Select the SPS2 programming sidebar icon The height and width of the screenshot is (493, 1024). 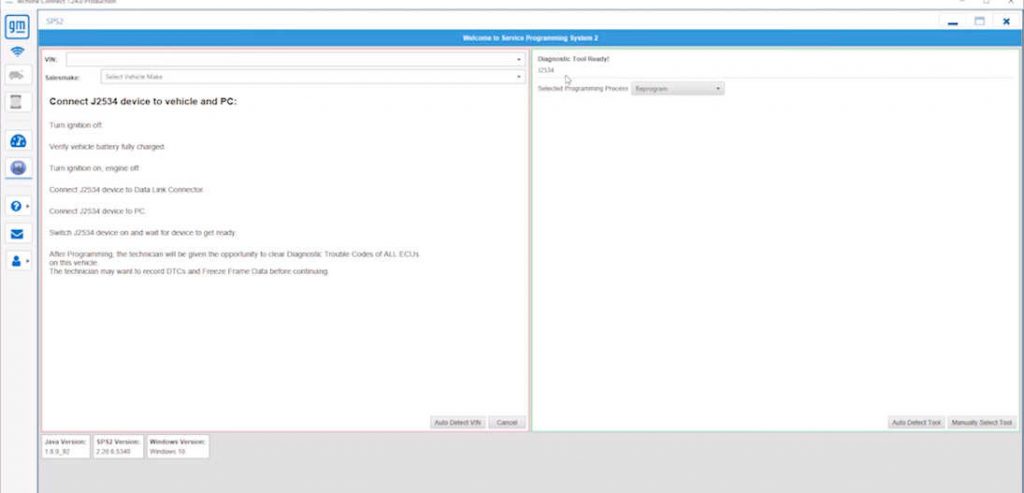[18, 168]
